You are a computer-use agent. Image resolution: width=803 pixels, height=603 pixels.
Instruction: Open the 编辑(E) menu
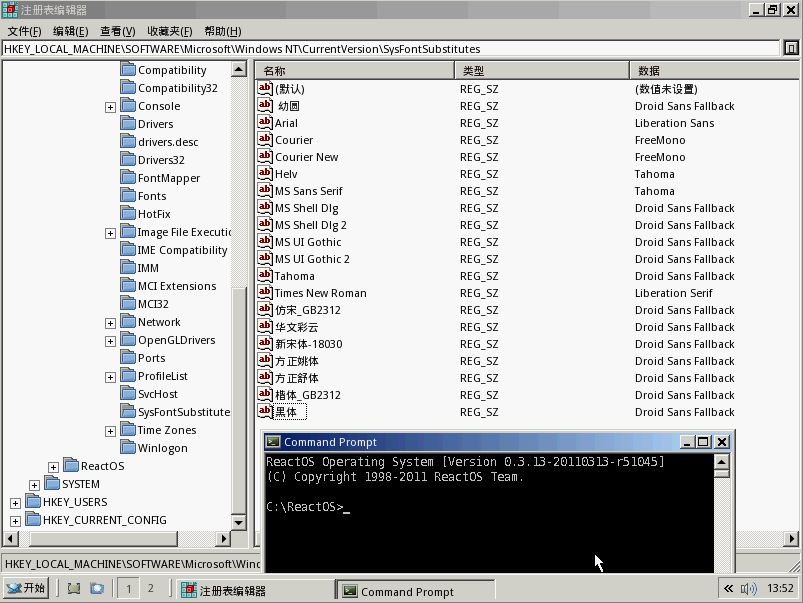(71, 31)
